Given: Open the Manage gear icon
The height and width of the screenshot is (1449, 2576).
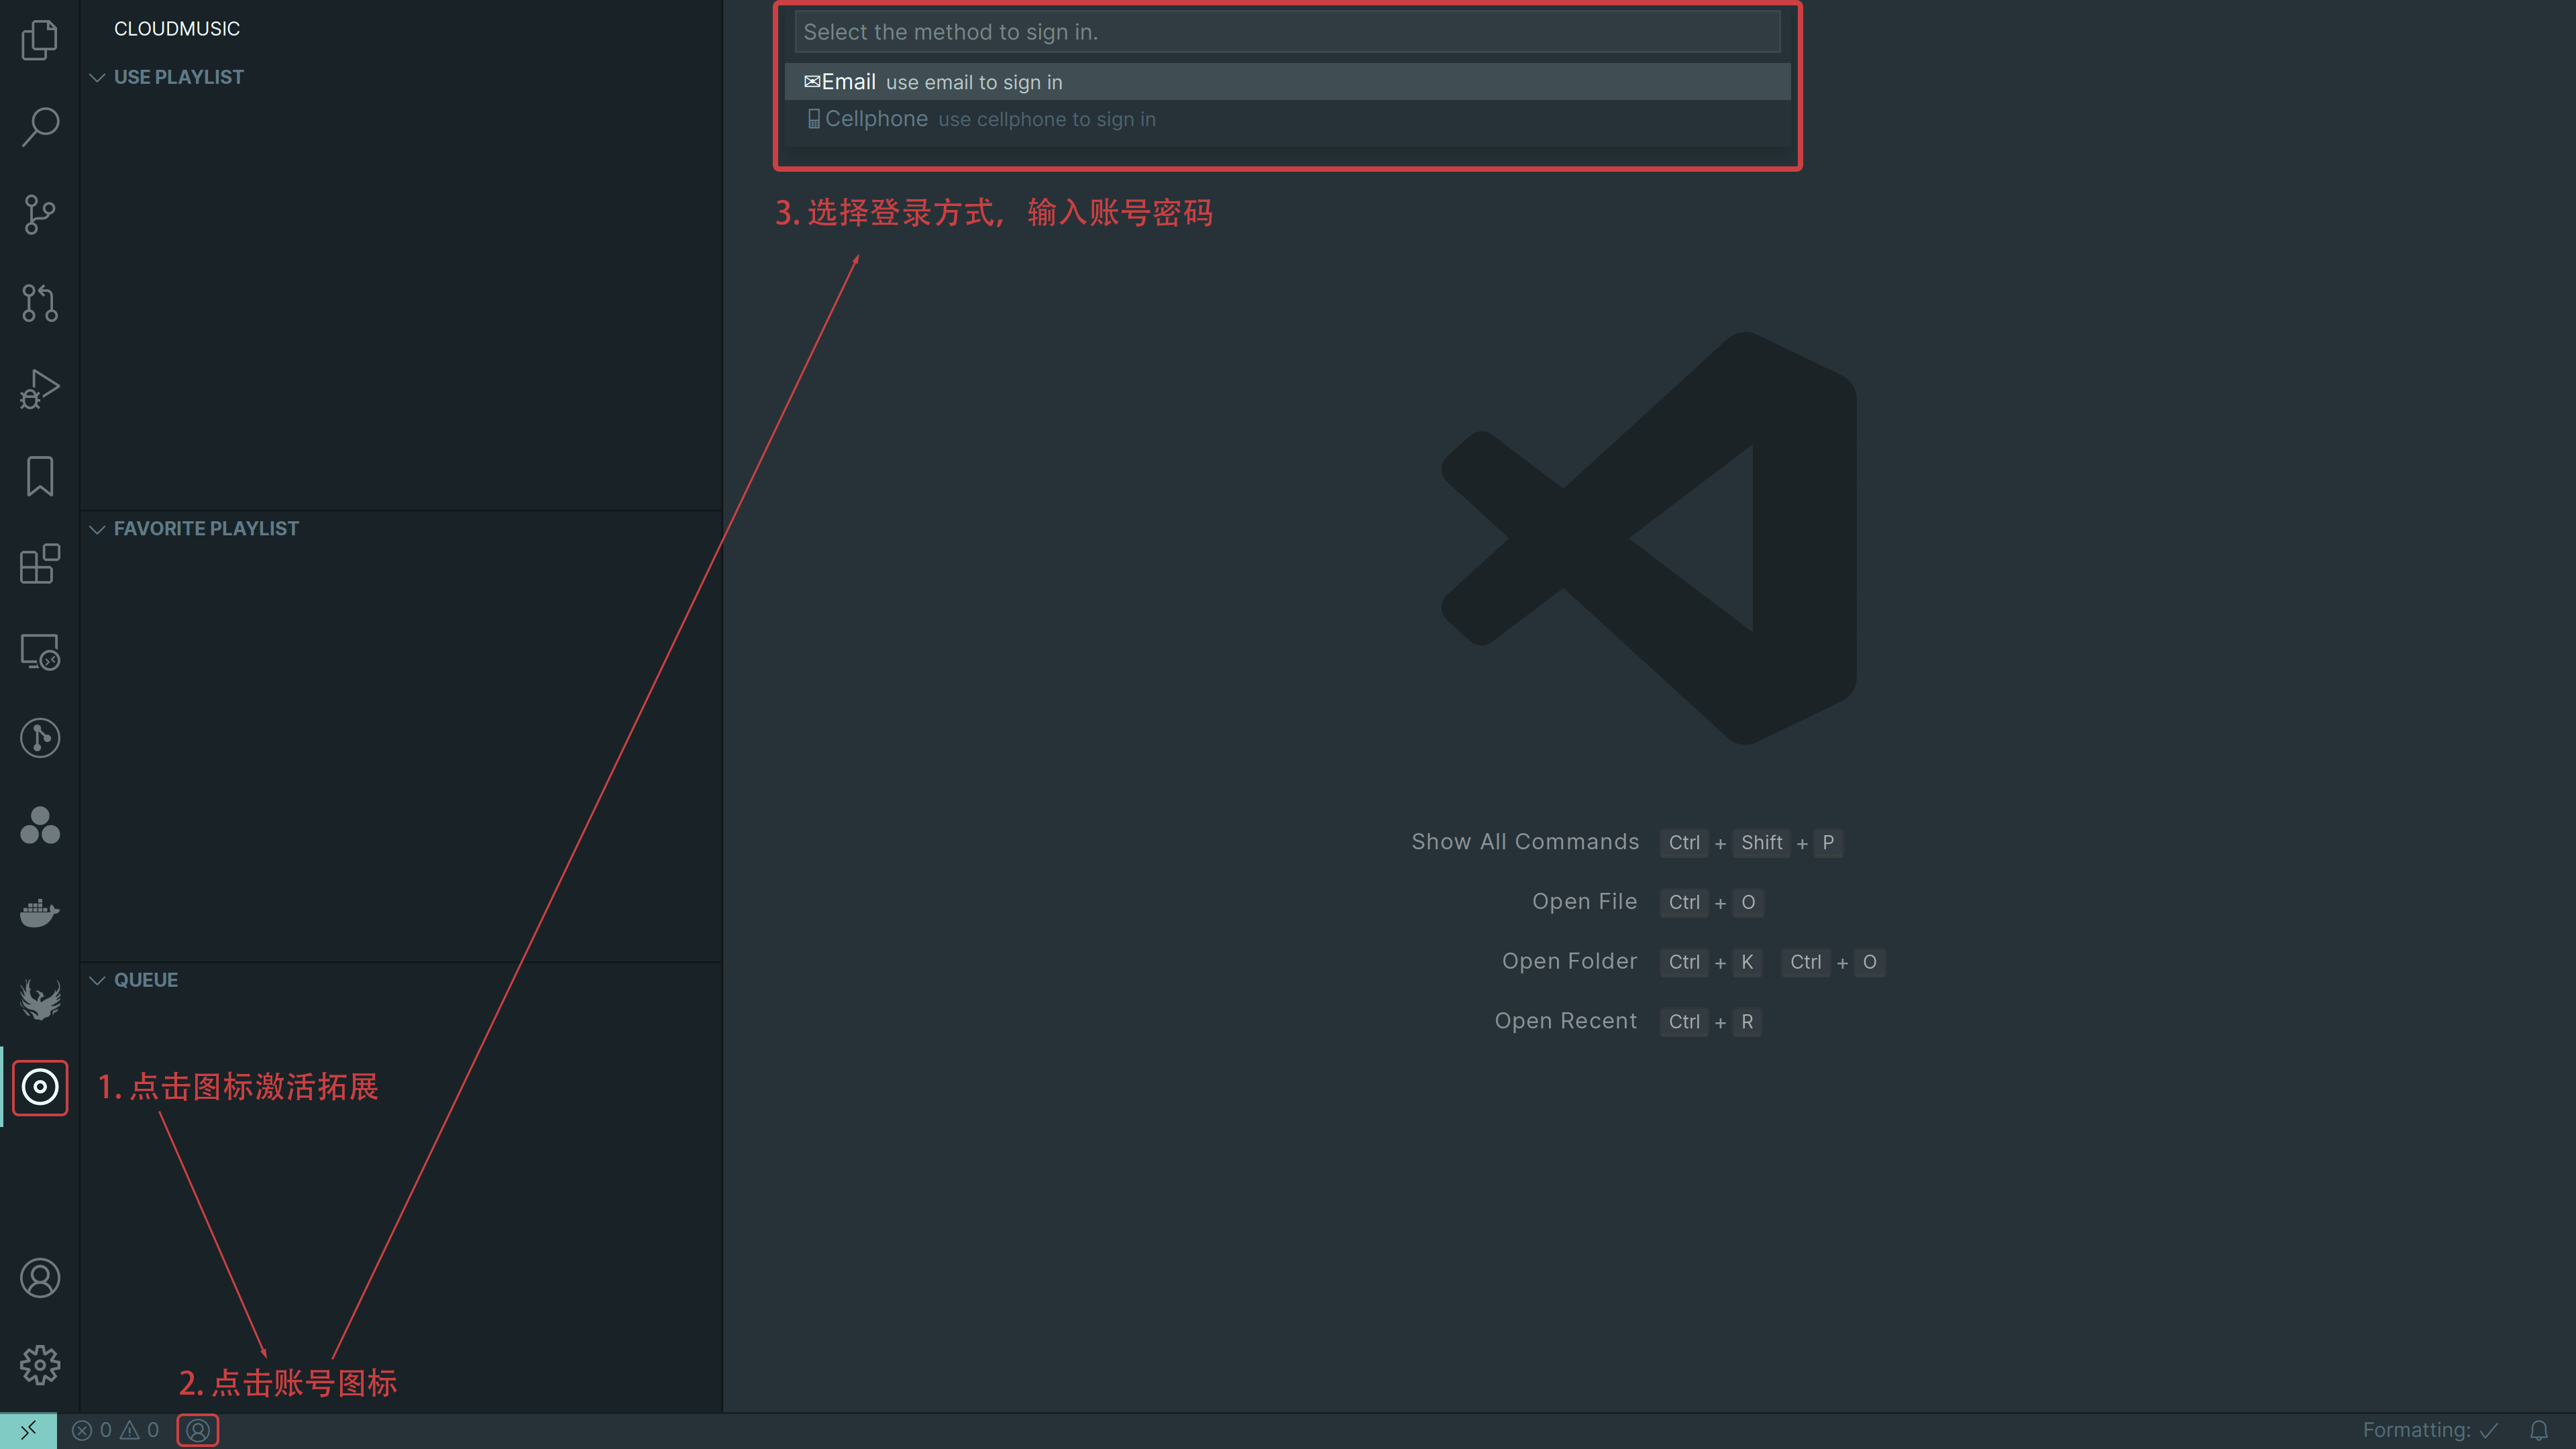Looking at the screenshot, I should 40,1364.
